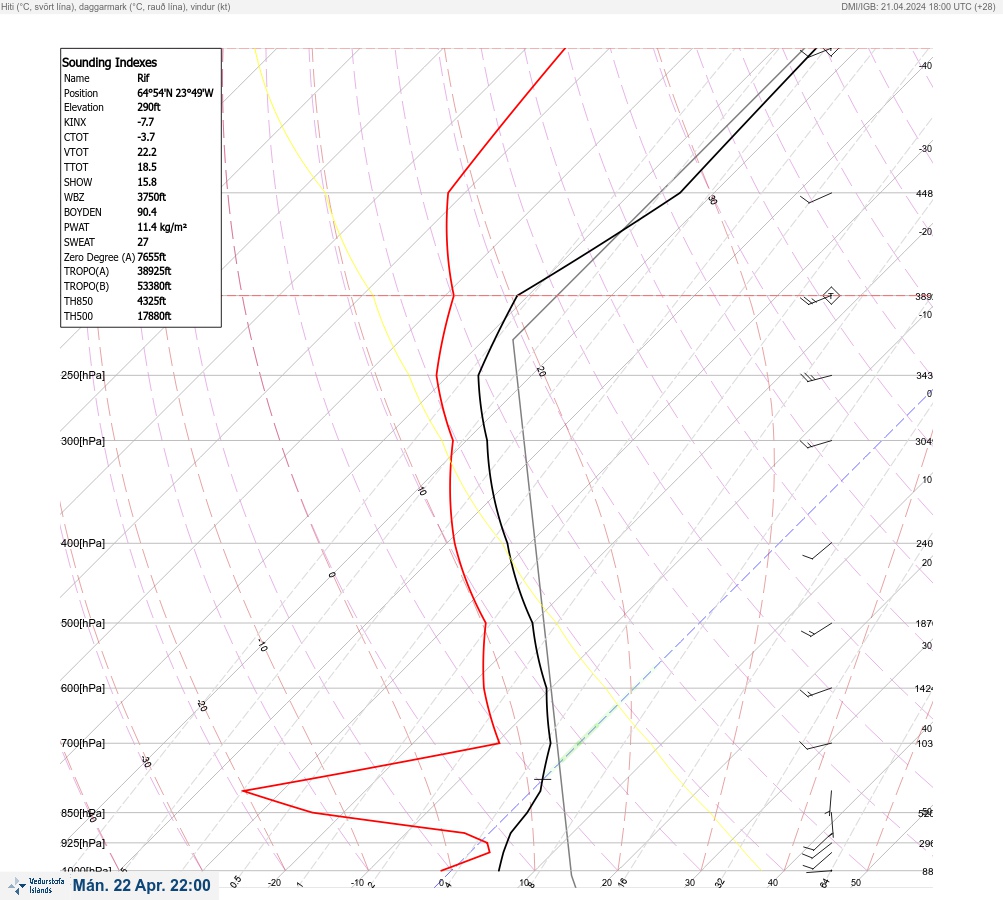1003x900 pixels.
Task: Click the BOYDEN value 90.4
Action: 146,212
